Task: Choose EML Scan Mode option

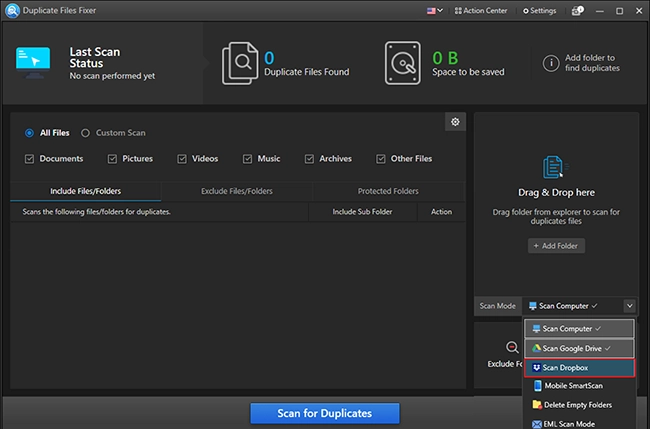Action: [579, 423]
